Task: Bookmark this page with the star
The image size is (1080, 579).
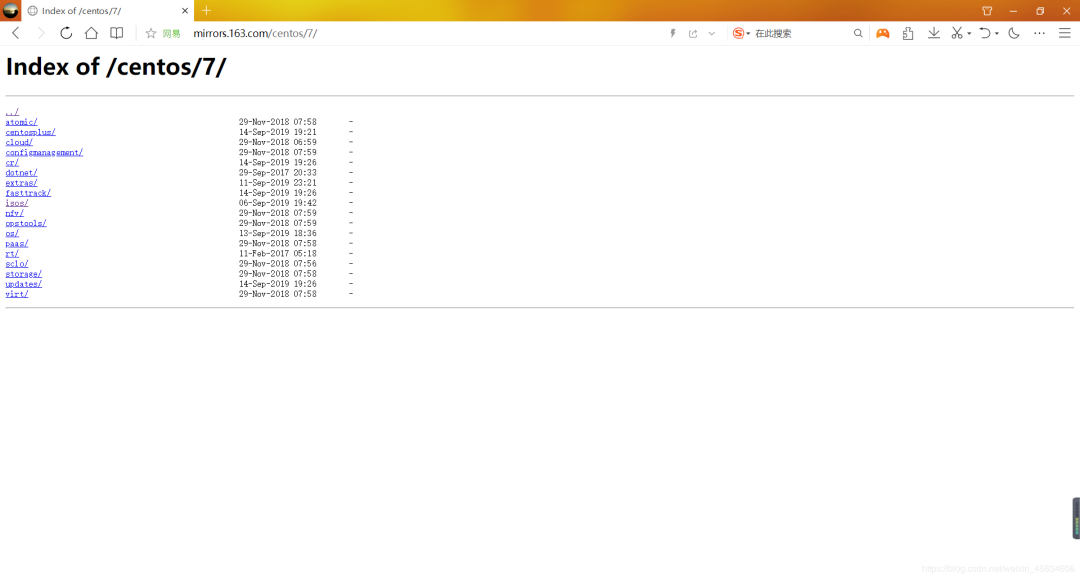Action: pyautogui.click(x=151, y=33)
